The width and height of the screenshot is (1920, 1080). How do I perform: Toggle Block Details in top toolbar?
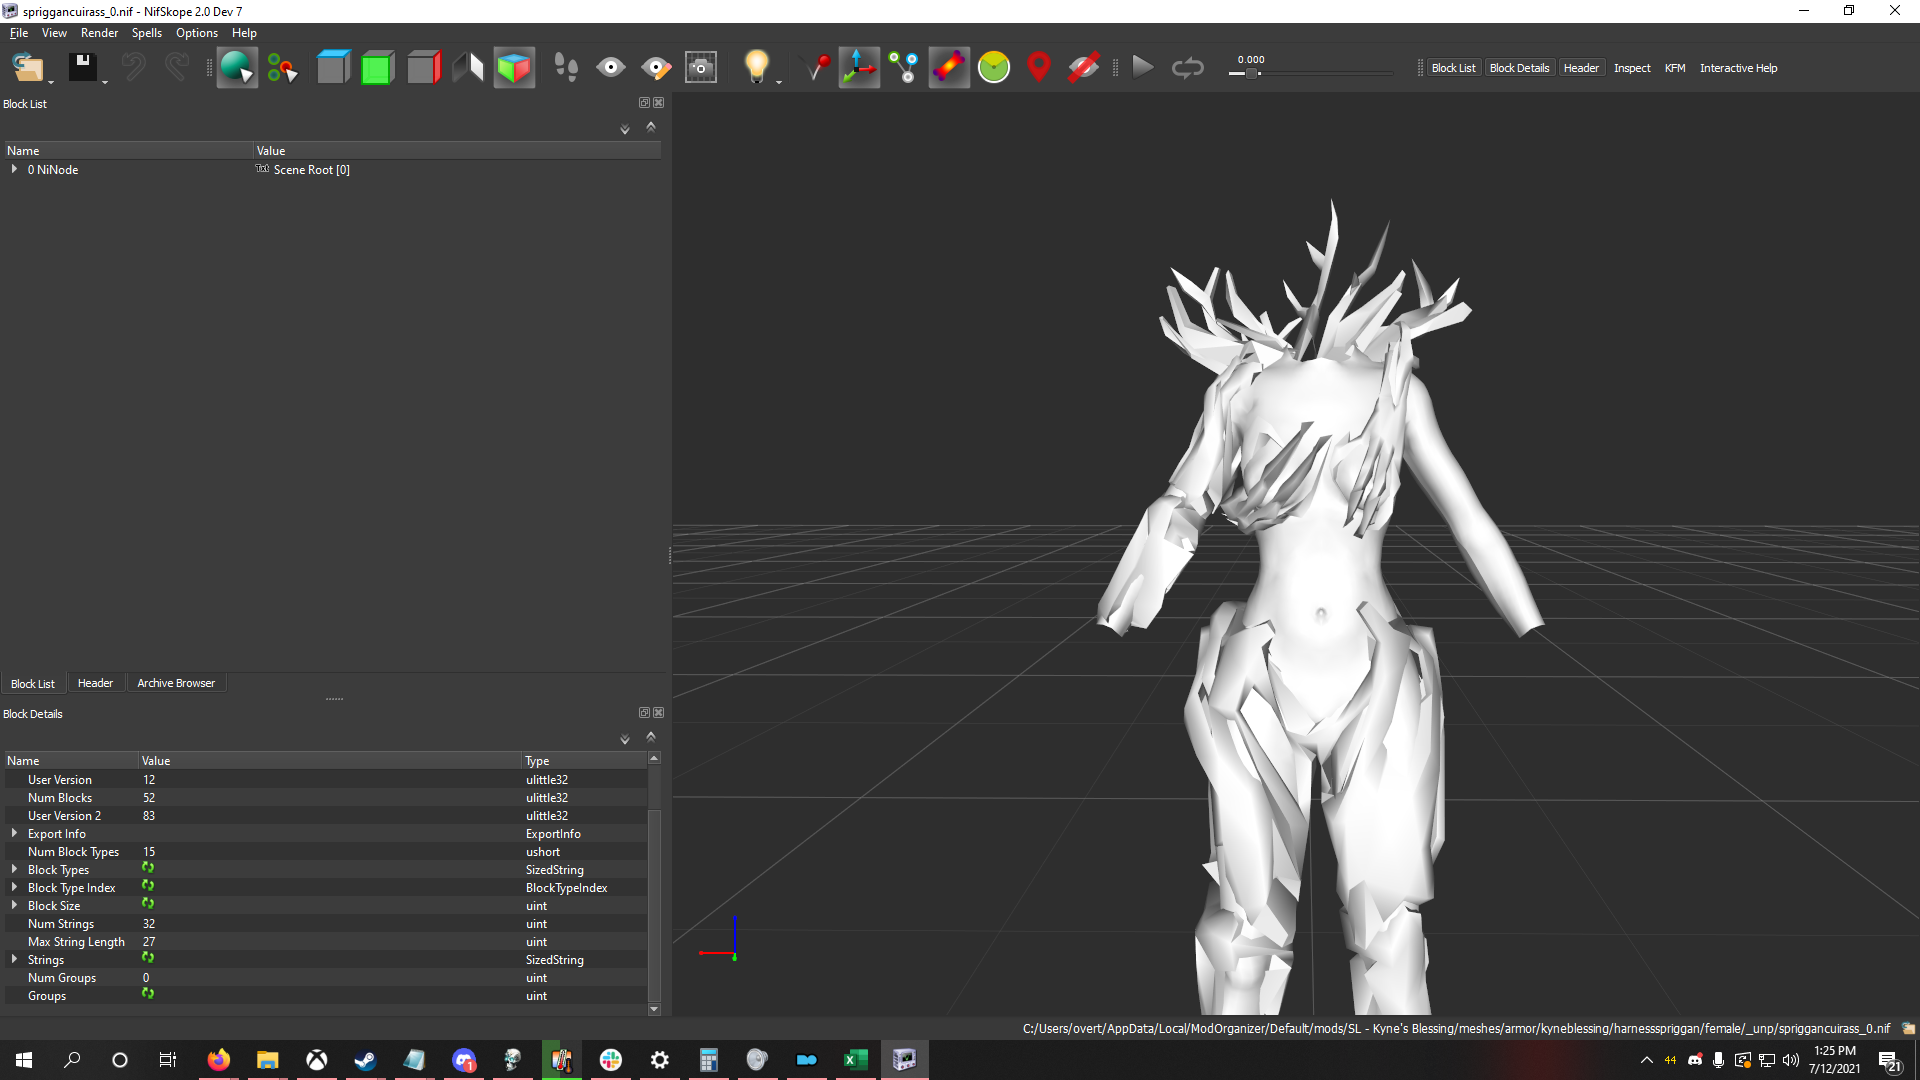click(x=1519, y=68)
